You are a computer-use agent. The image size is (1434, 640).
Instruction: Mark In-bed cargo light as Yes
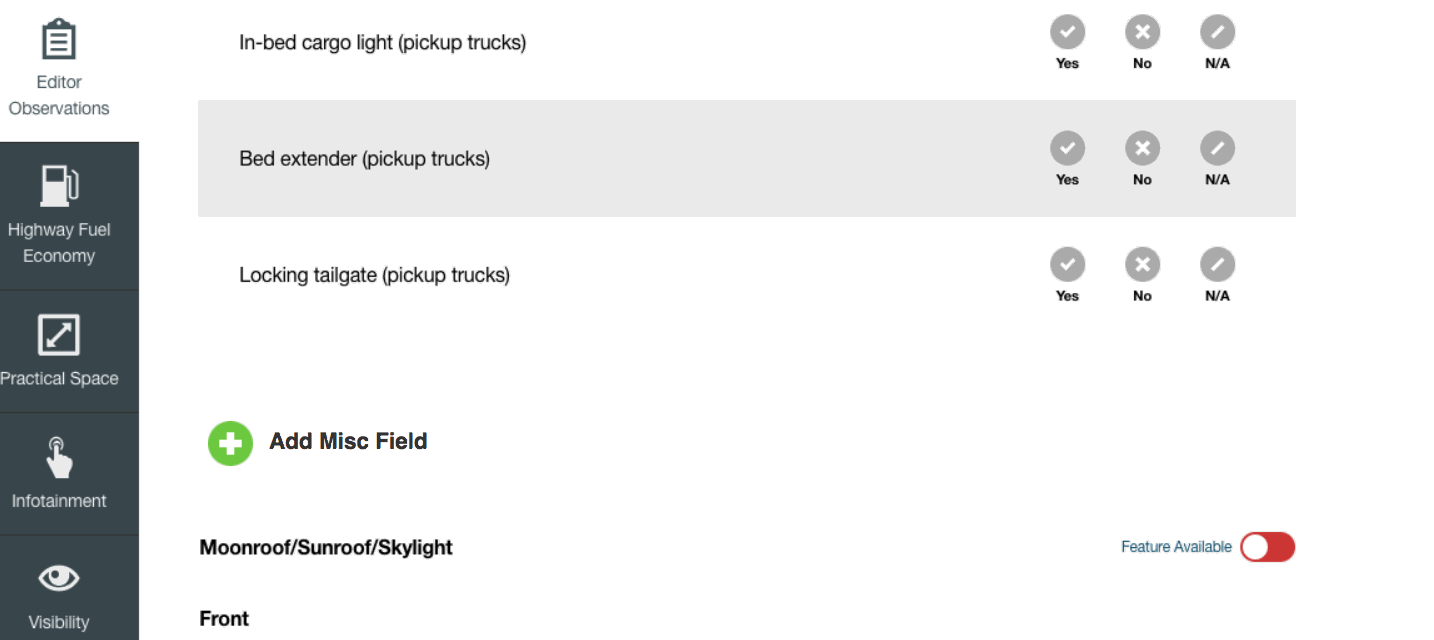pos(1067,33)
